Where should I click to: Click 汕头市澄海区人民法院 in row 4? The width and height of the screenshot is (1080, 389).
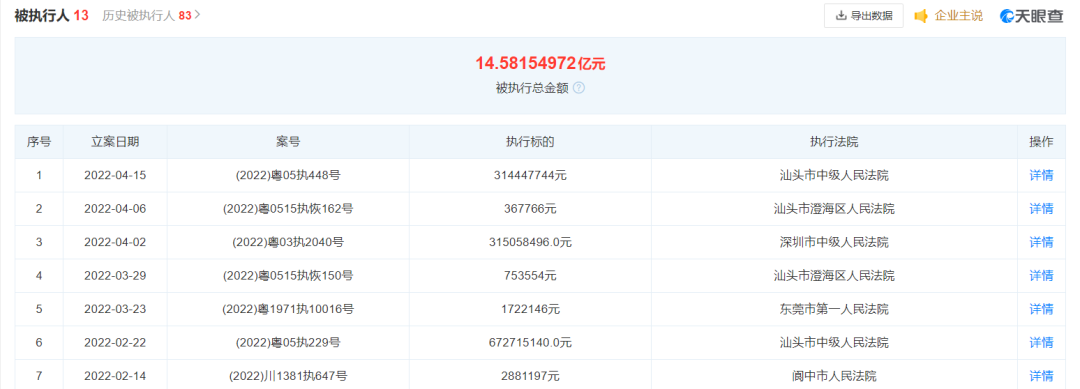point(834,275)
